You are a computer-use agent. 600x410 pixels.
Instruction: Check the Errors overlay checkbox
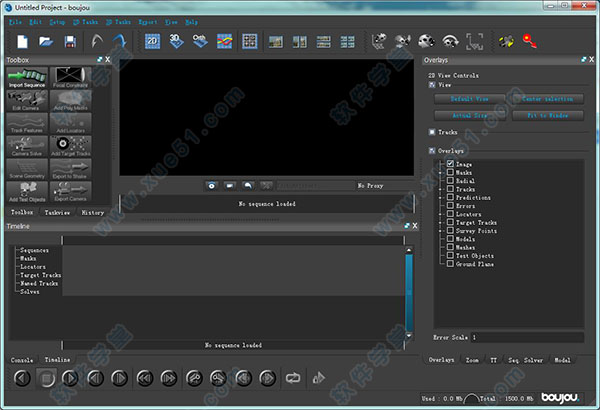click(450, 206)
